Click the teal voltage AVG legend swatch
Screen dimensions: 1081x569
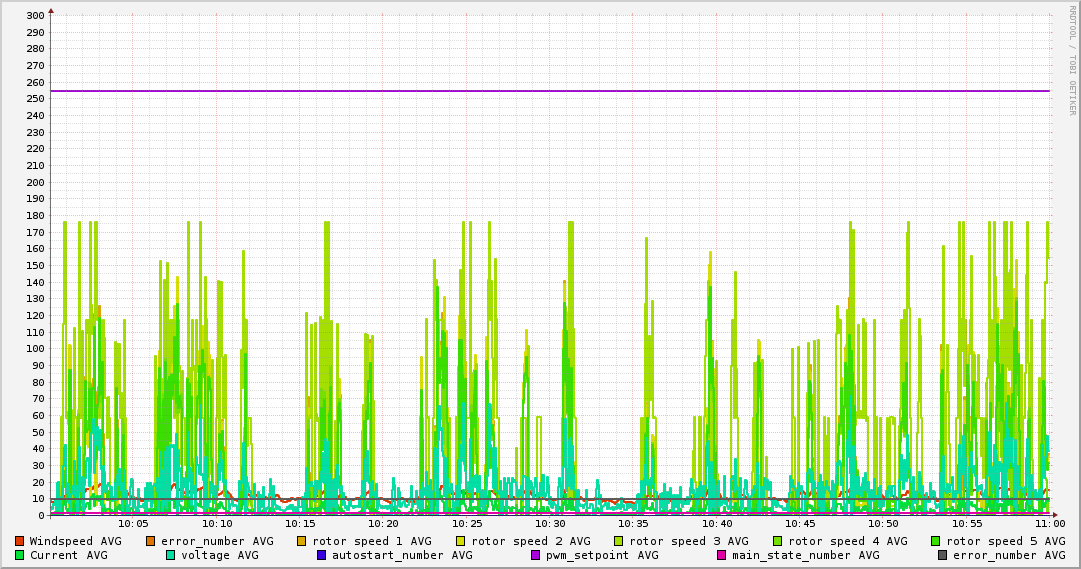pos(170,555)
